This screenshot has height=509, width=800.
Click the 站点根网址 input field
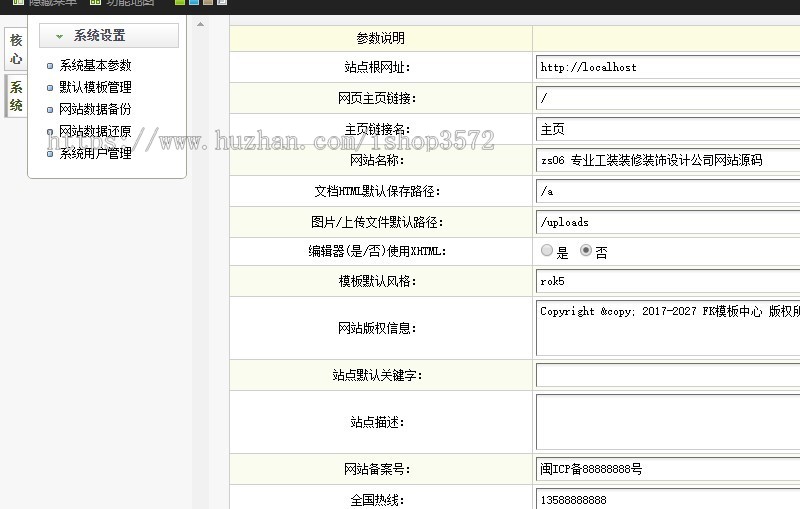668,67
